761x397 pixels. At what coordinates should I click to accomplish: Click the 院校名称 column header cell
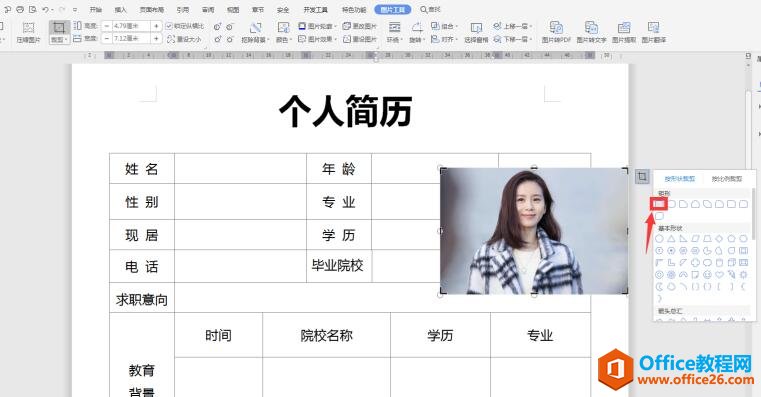(x=326, y=335)
